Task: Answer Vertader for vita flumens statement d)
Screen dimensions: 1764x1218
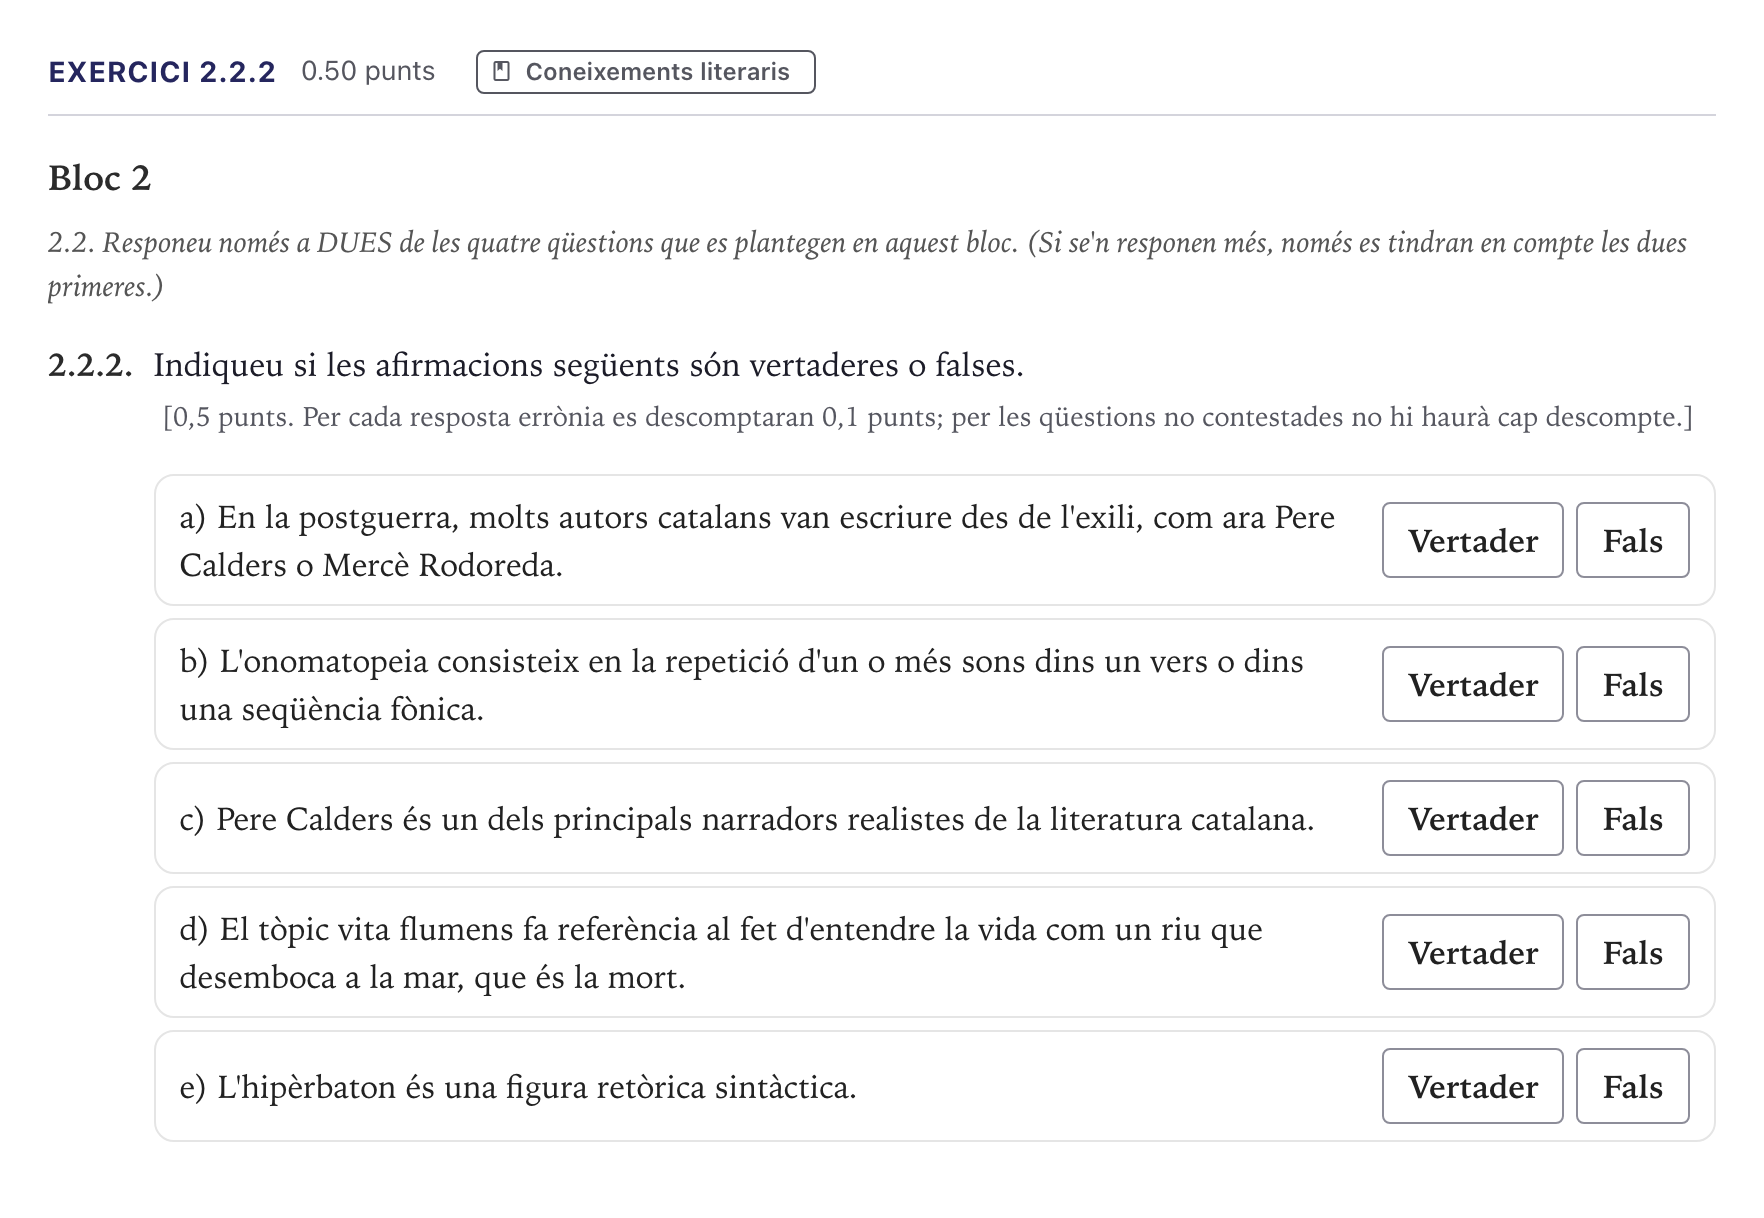Action: (x=1472, y=952)
